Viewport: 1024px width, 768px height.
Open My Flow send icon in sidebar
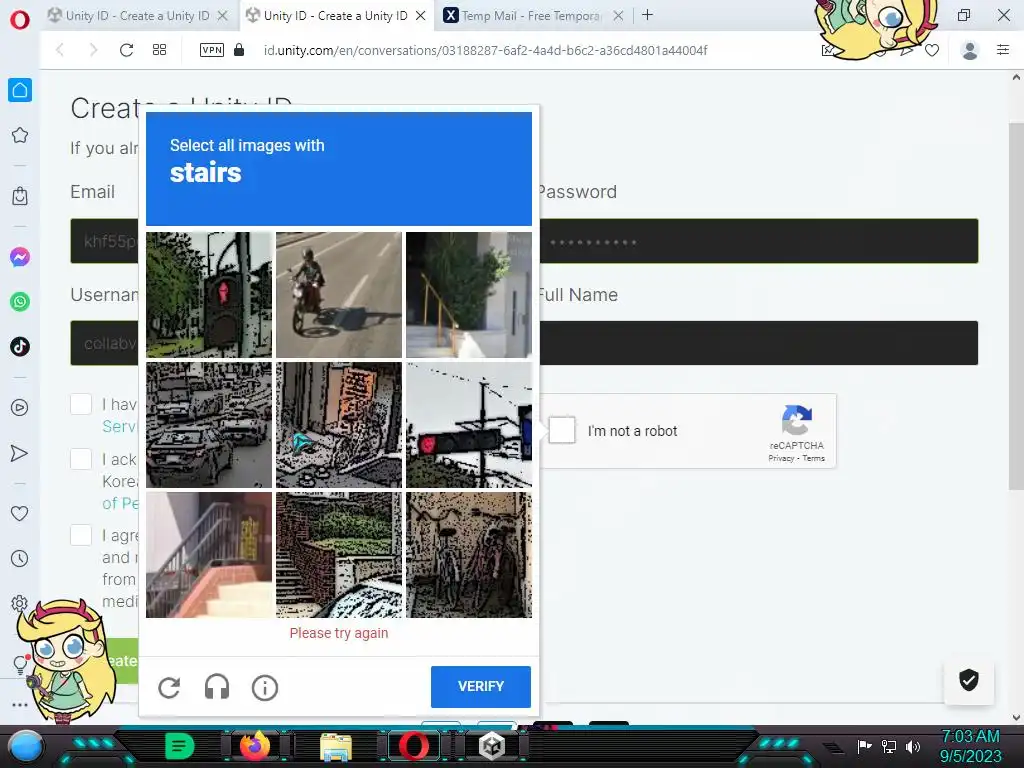coord(20,453)
